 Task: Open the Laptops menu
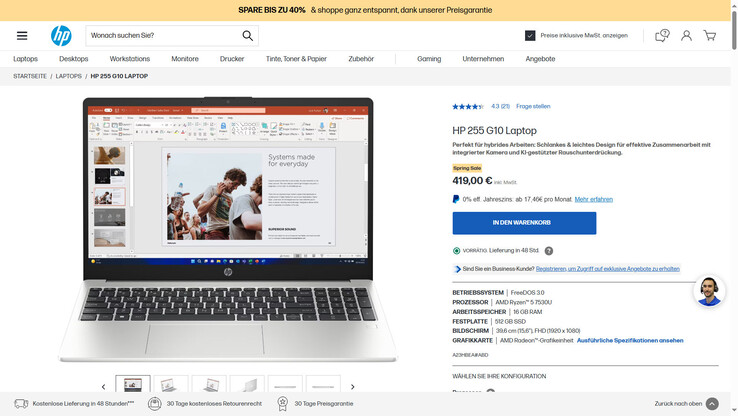pos(25,59)
